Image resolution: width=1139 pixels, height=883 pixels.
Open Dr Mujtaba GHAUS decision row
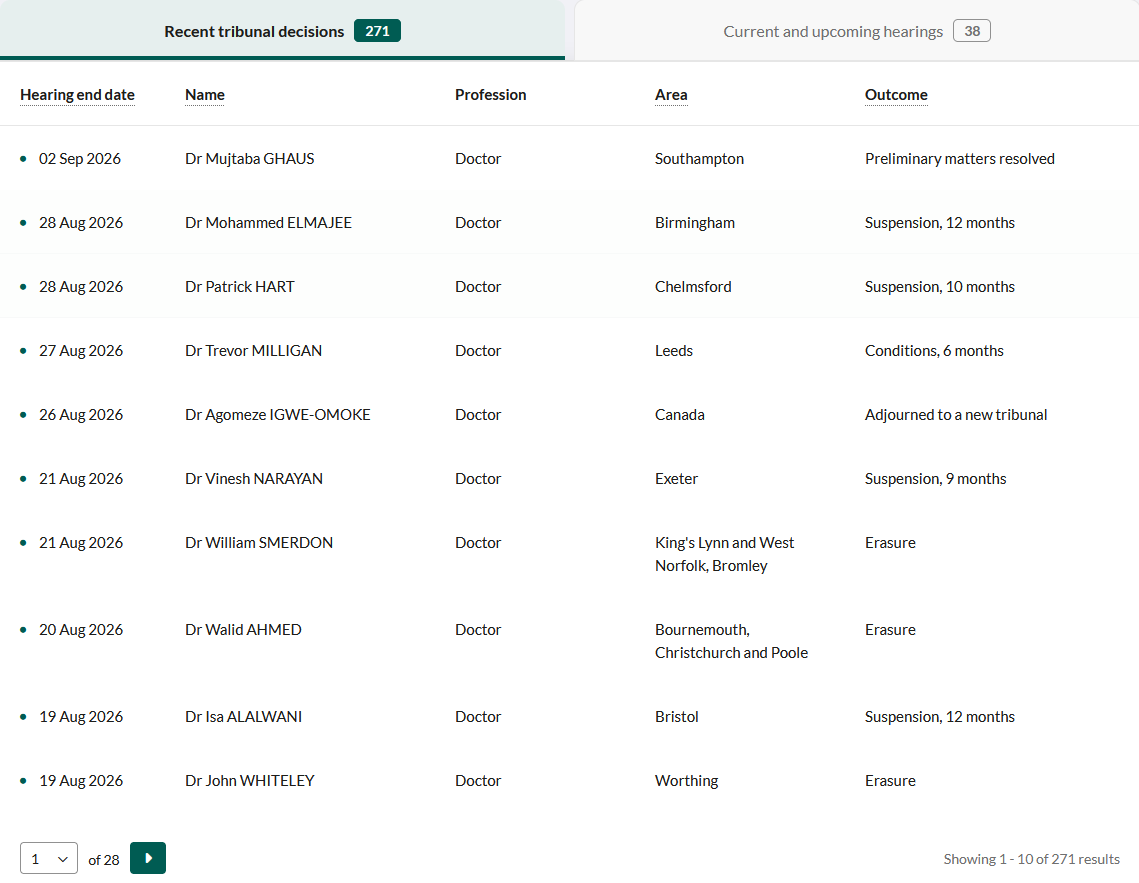pos(570,158)
